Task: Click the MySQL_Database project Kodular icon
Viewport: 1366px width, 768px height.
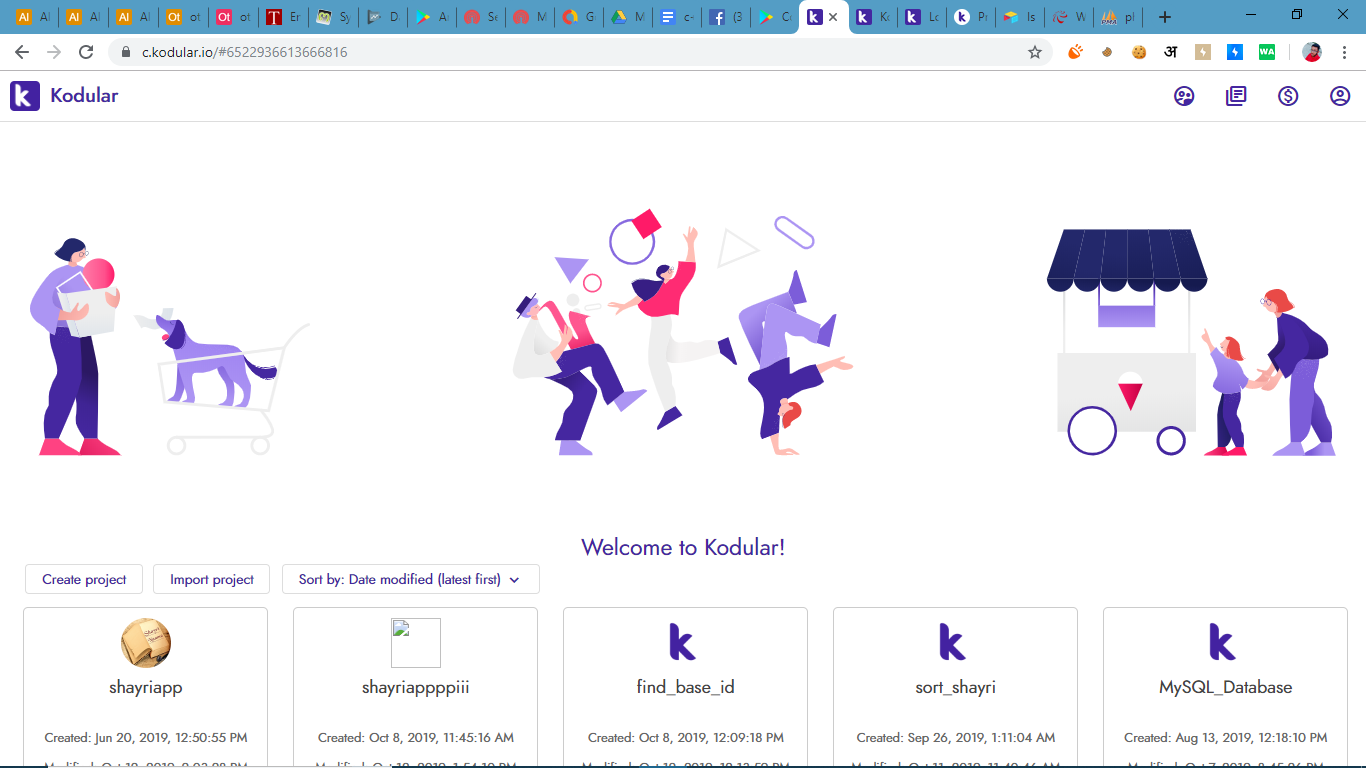Action: 1223,642
